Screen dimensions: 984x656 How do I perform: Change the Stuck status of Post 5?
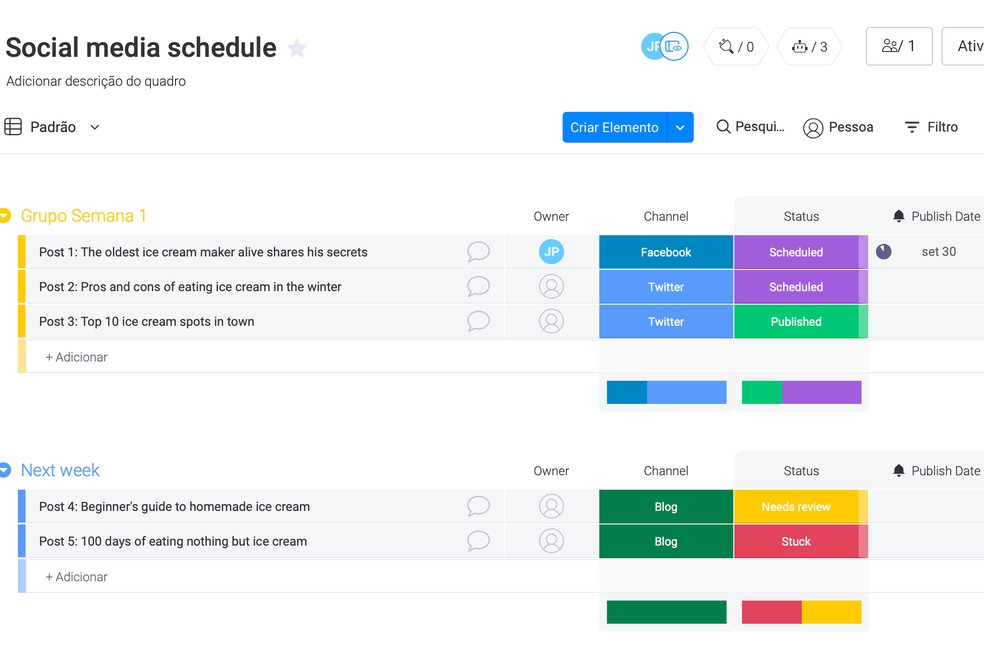[796, 542]
